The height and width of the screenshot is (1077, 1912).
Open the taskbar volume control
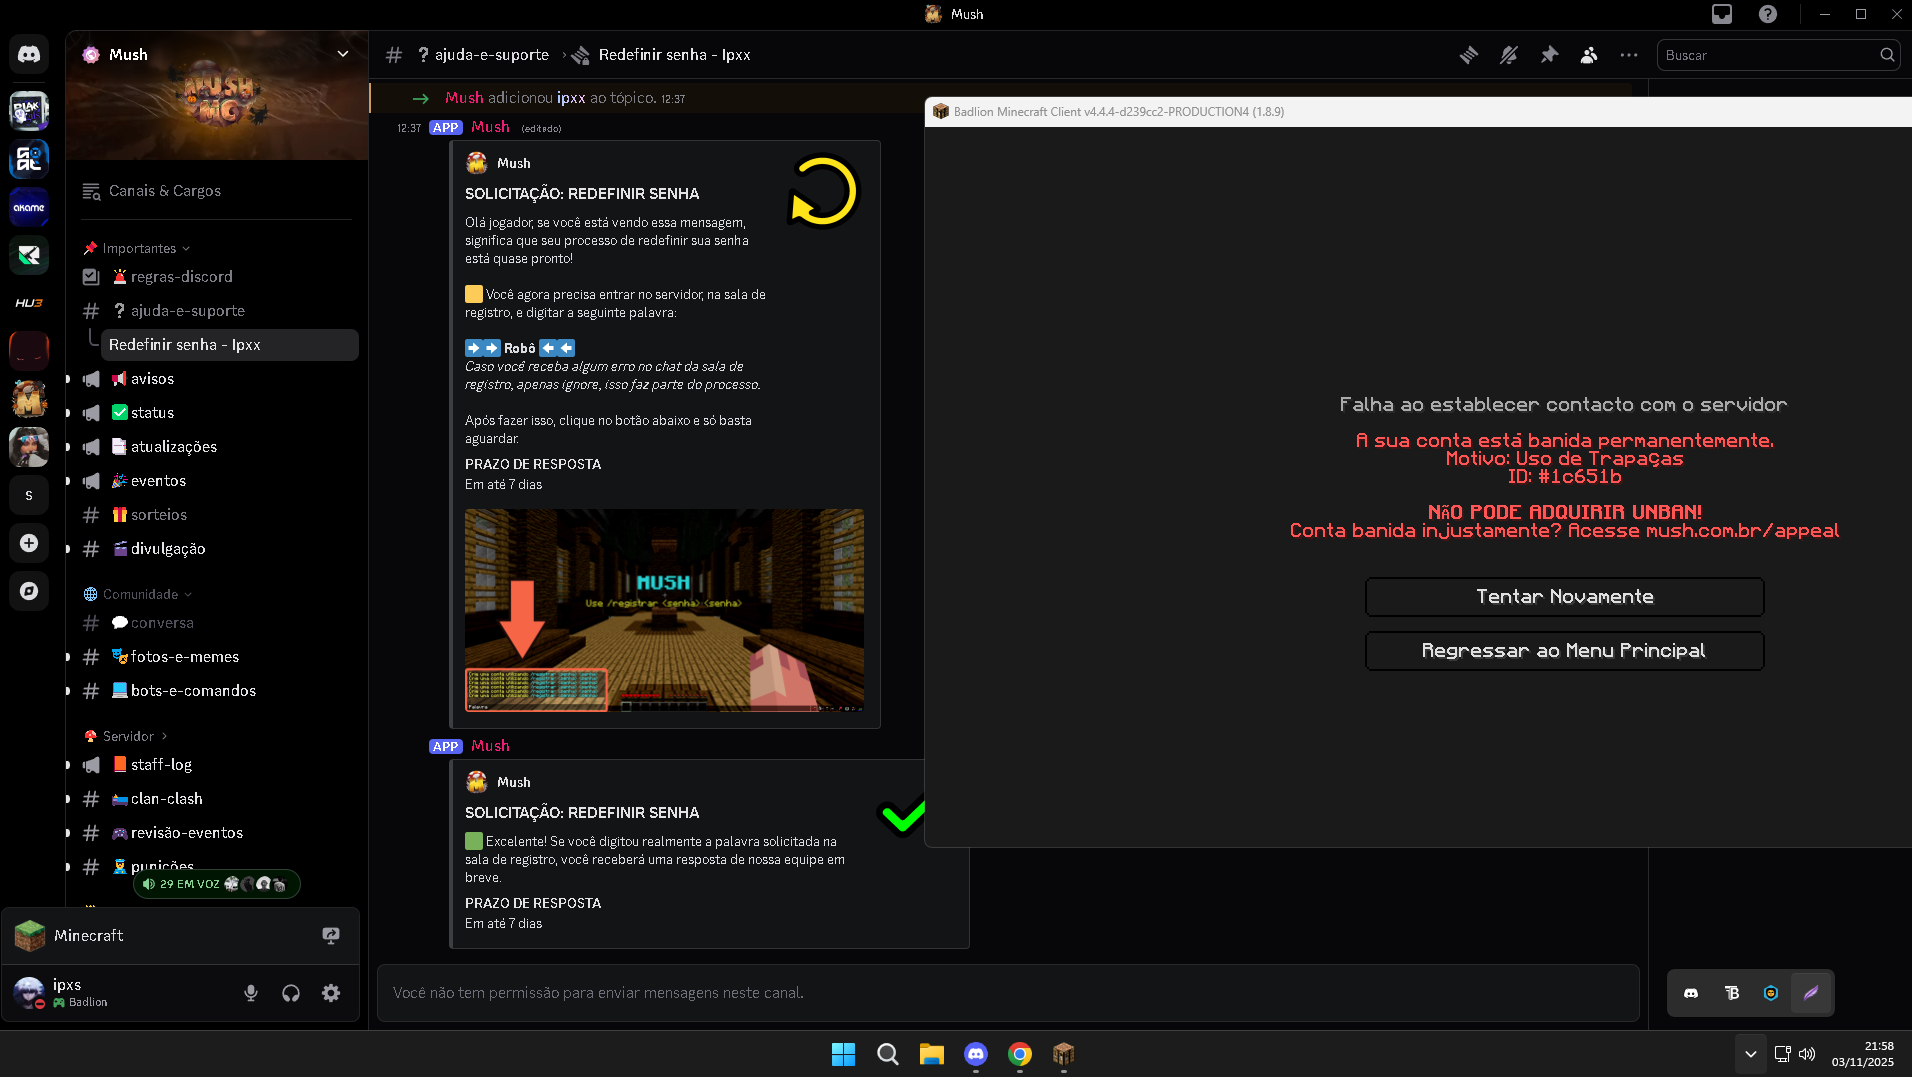1807,1054
